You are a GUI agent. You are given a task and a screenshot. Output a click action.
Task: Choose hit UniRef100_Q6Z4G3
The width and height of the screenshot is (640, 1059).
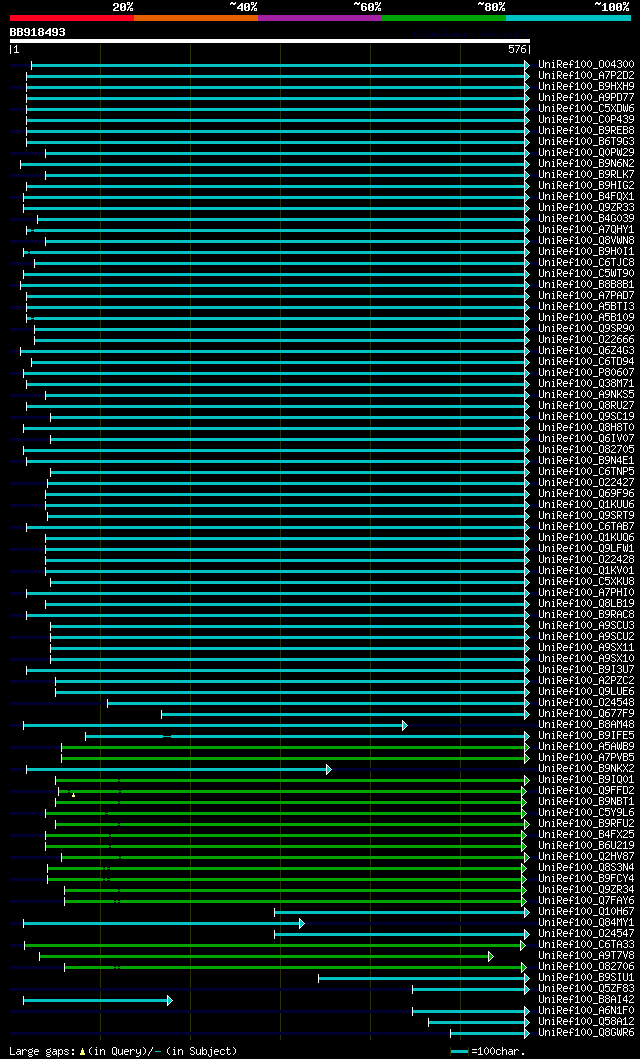pos(586,351)
